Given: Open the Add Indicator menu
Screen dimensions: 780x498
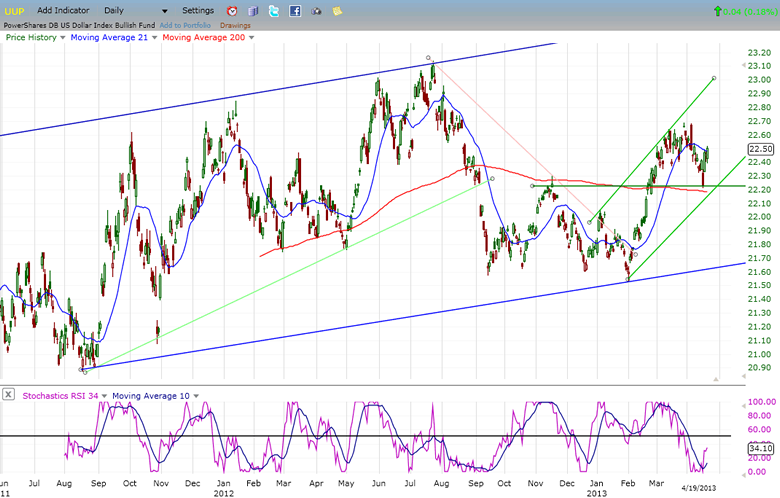Looking at the screenshot, I should (x=64, y=10).
